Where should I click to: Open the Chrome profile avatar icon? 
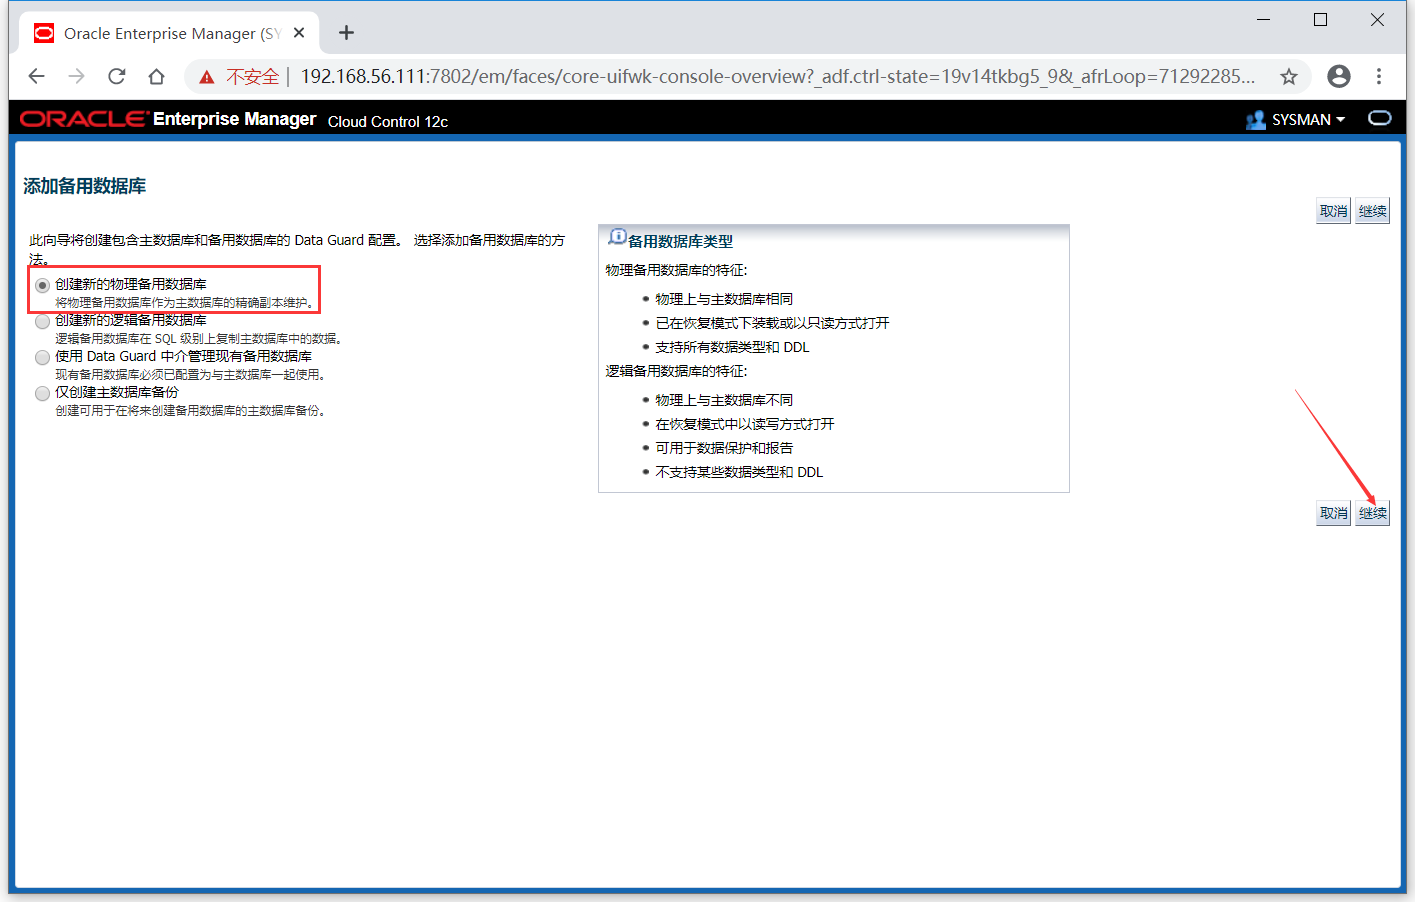point(1339,77)
